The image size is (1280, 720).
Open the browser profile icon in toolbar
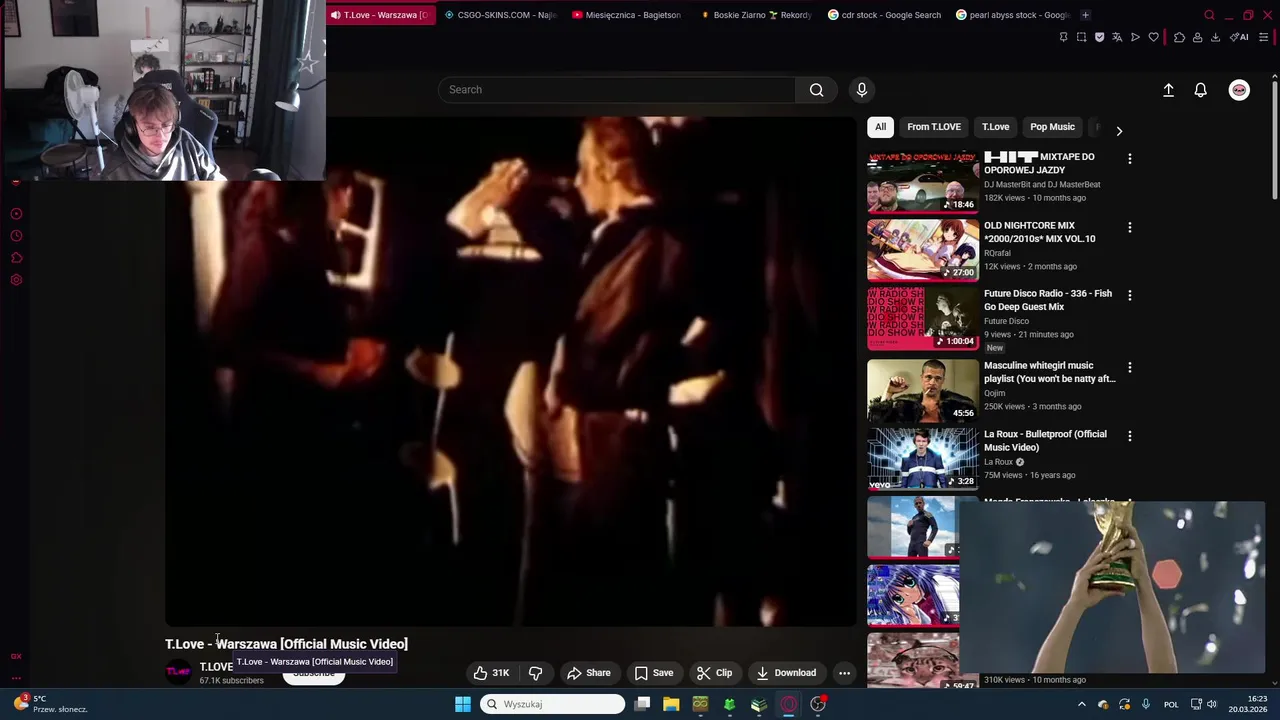point(1197,37)
